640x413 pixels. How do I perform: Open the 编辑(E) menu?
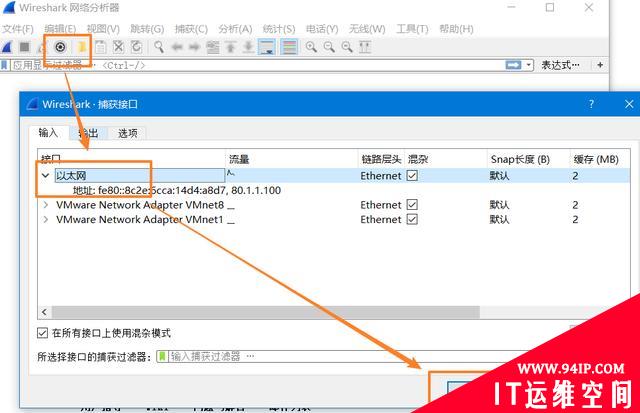tap(60, 29)
